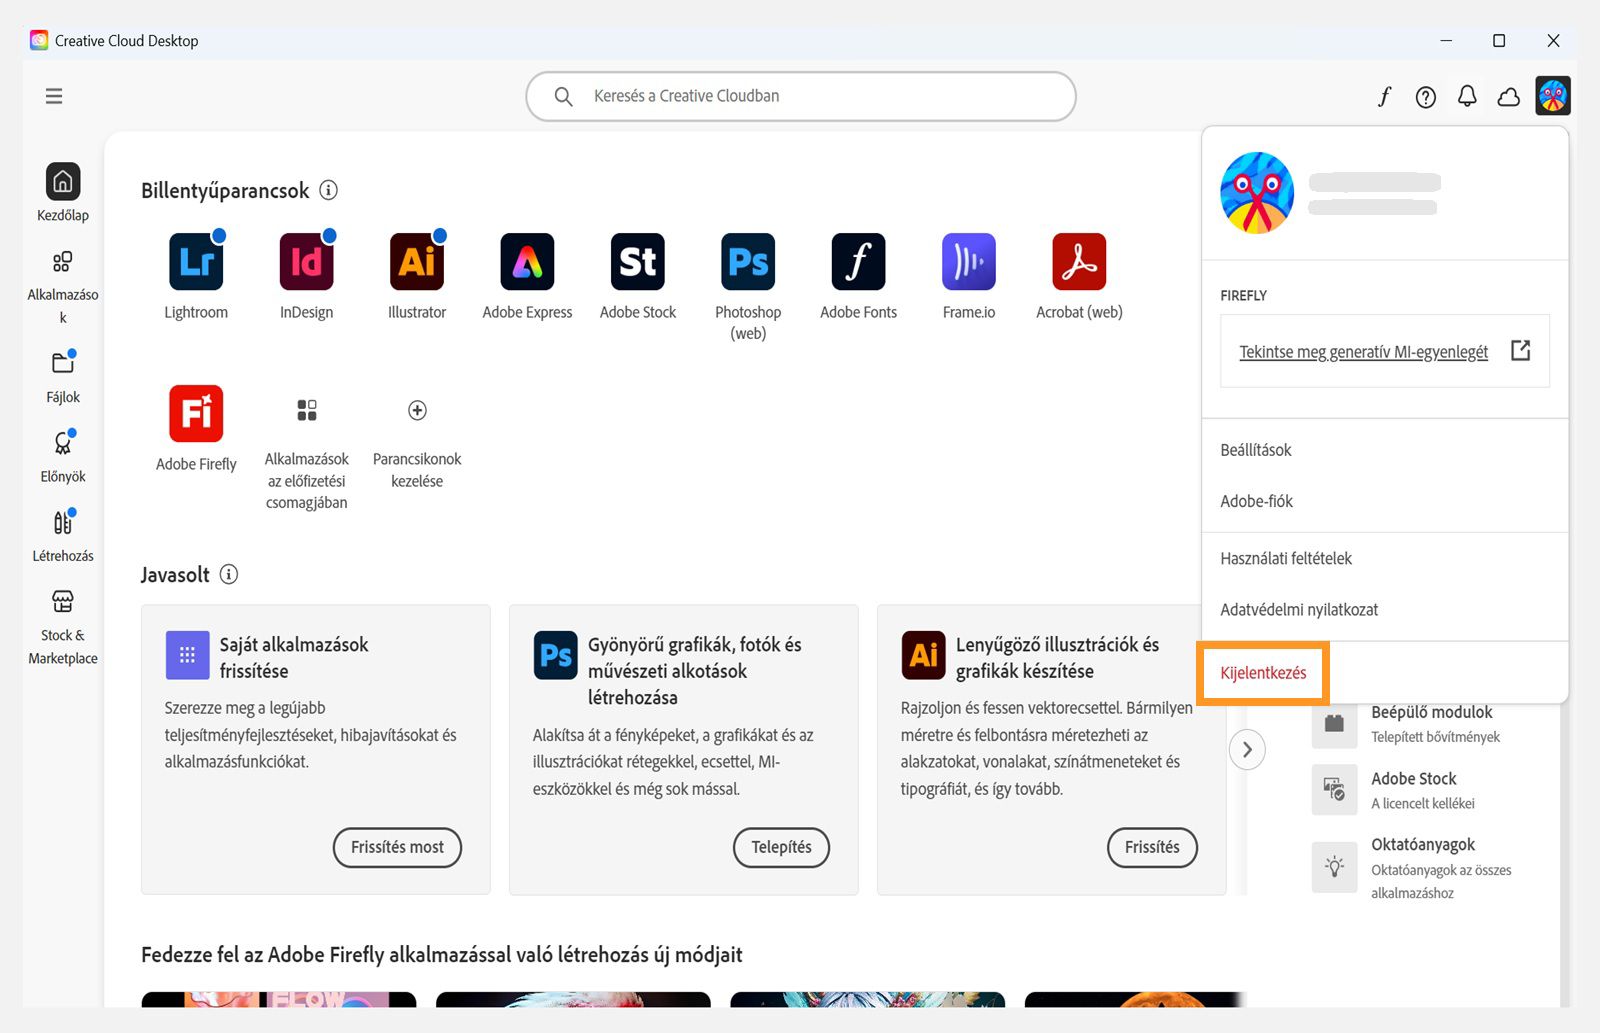Click Frissítés most button
The width and height of the screenshot is (1600, 1033).
(x=397, y=847)
